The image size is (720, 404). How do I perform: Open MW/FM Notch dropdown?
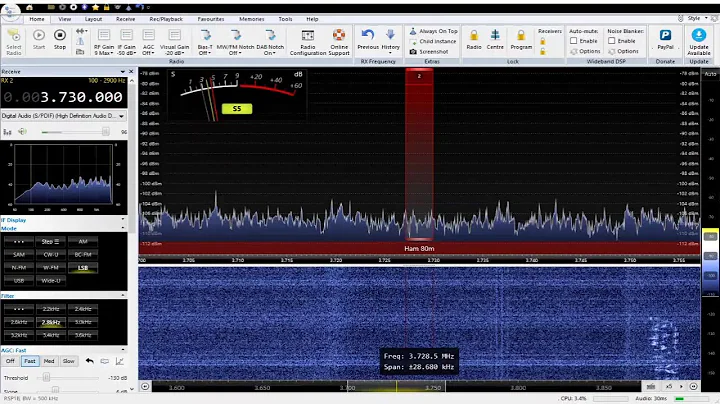coord(235,43)
